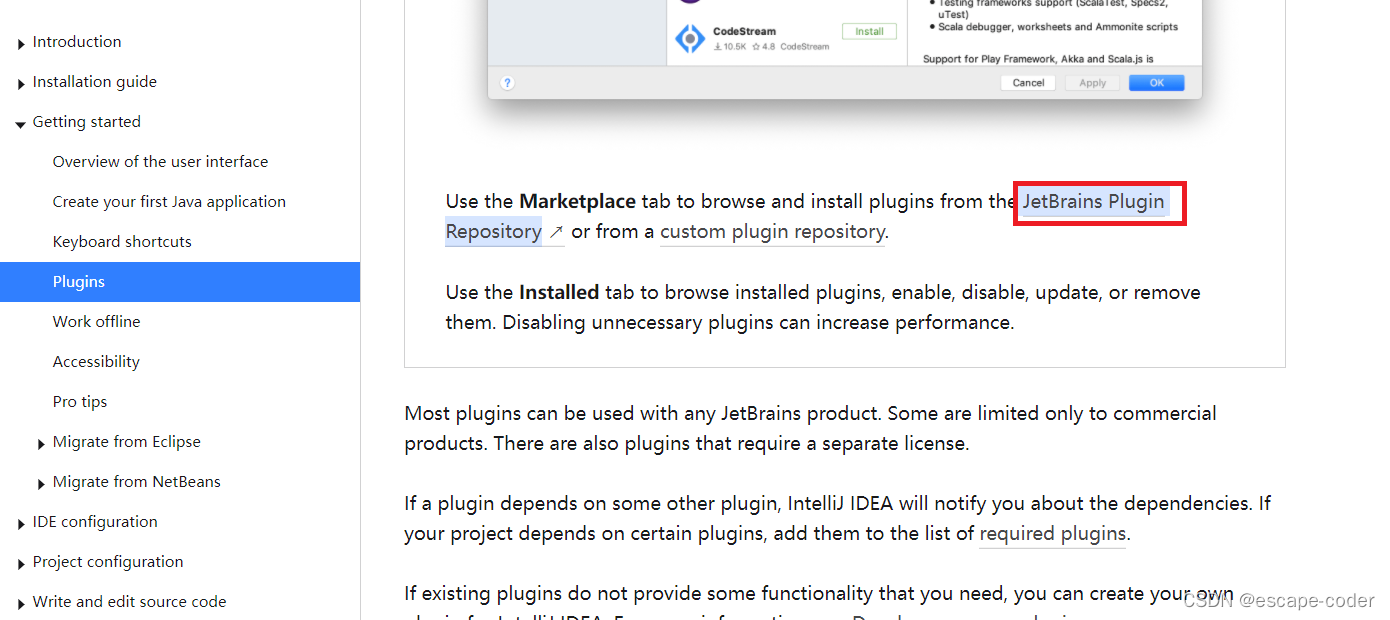Image resolution: width=1390 pixels, height=620 pixels.
Task: Open the Installation guide topic
Action: click(95, 81)
